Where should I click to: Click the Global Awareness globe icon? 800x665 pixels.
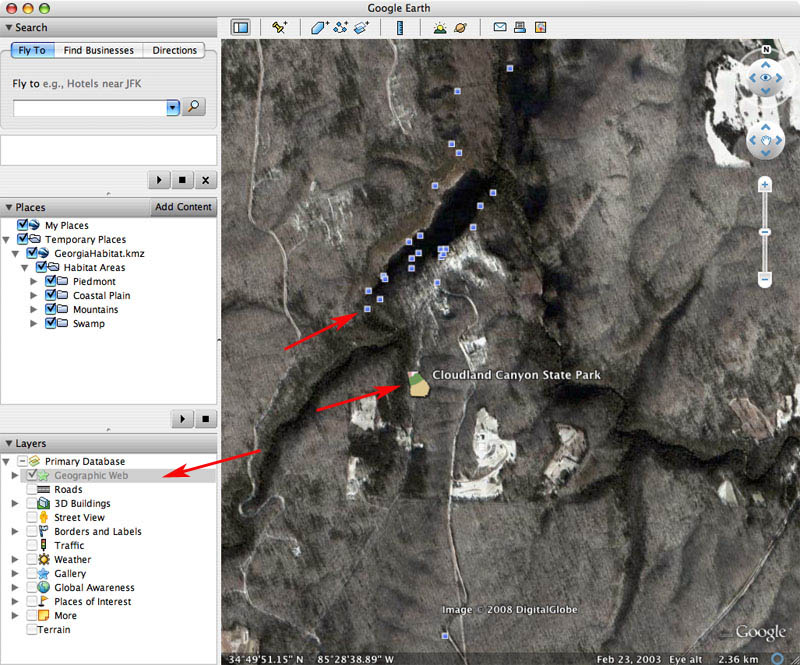(x=44, y=587)
